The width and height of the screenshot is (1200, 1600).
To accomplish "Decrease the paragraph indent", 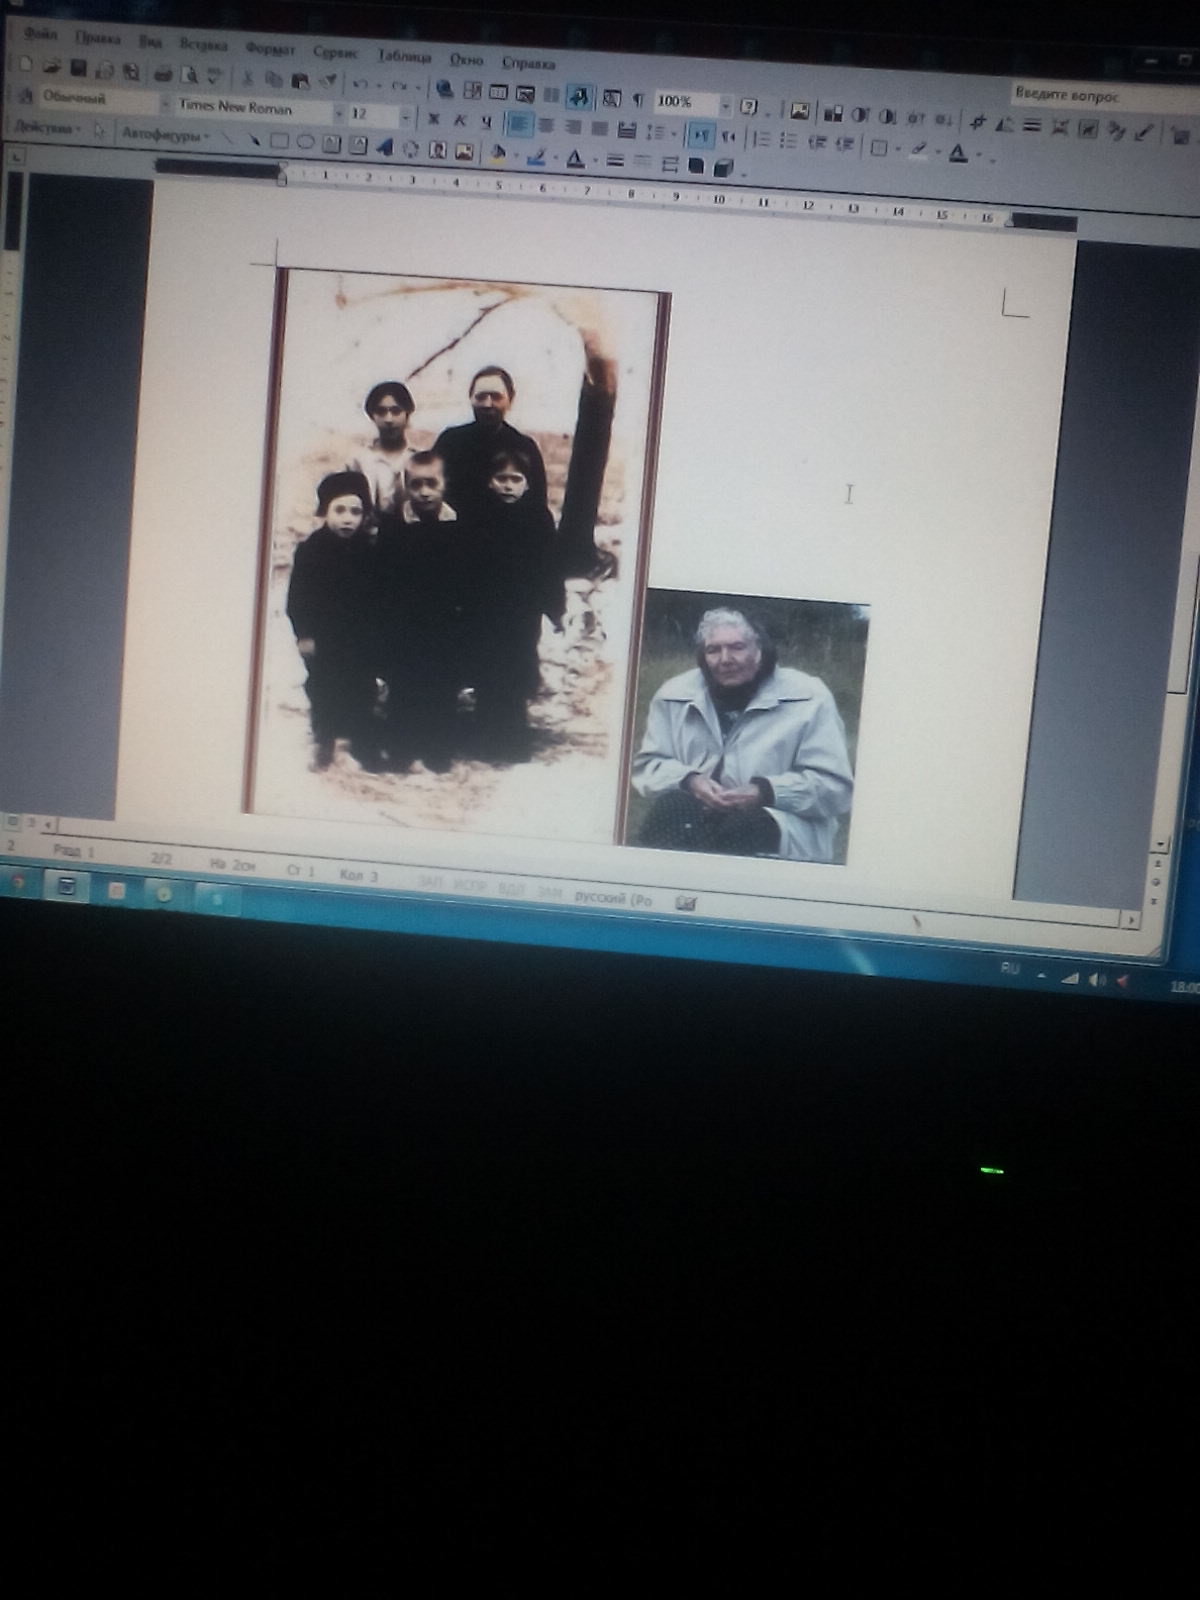I will (817, 142).
